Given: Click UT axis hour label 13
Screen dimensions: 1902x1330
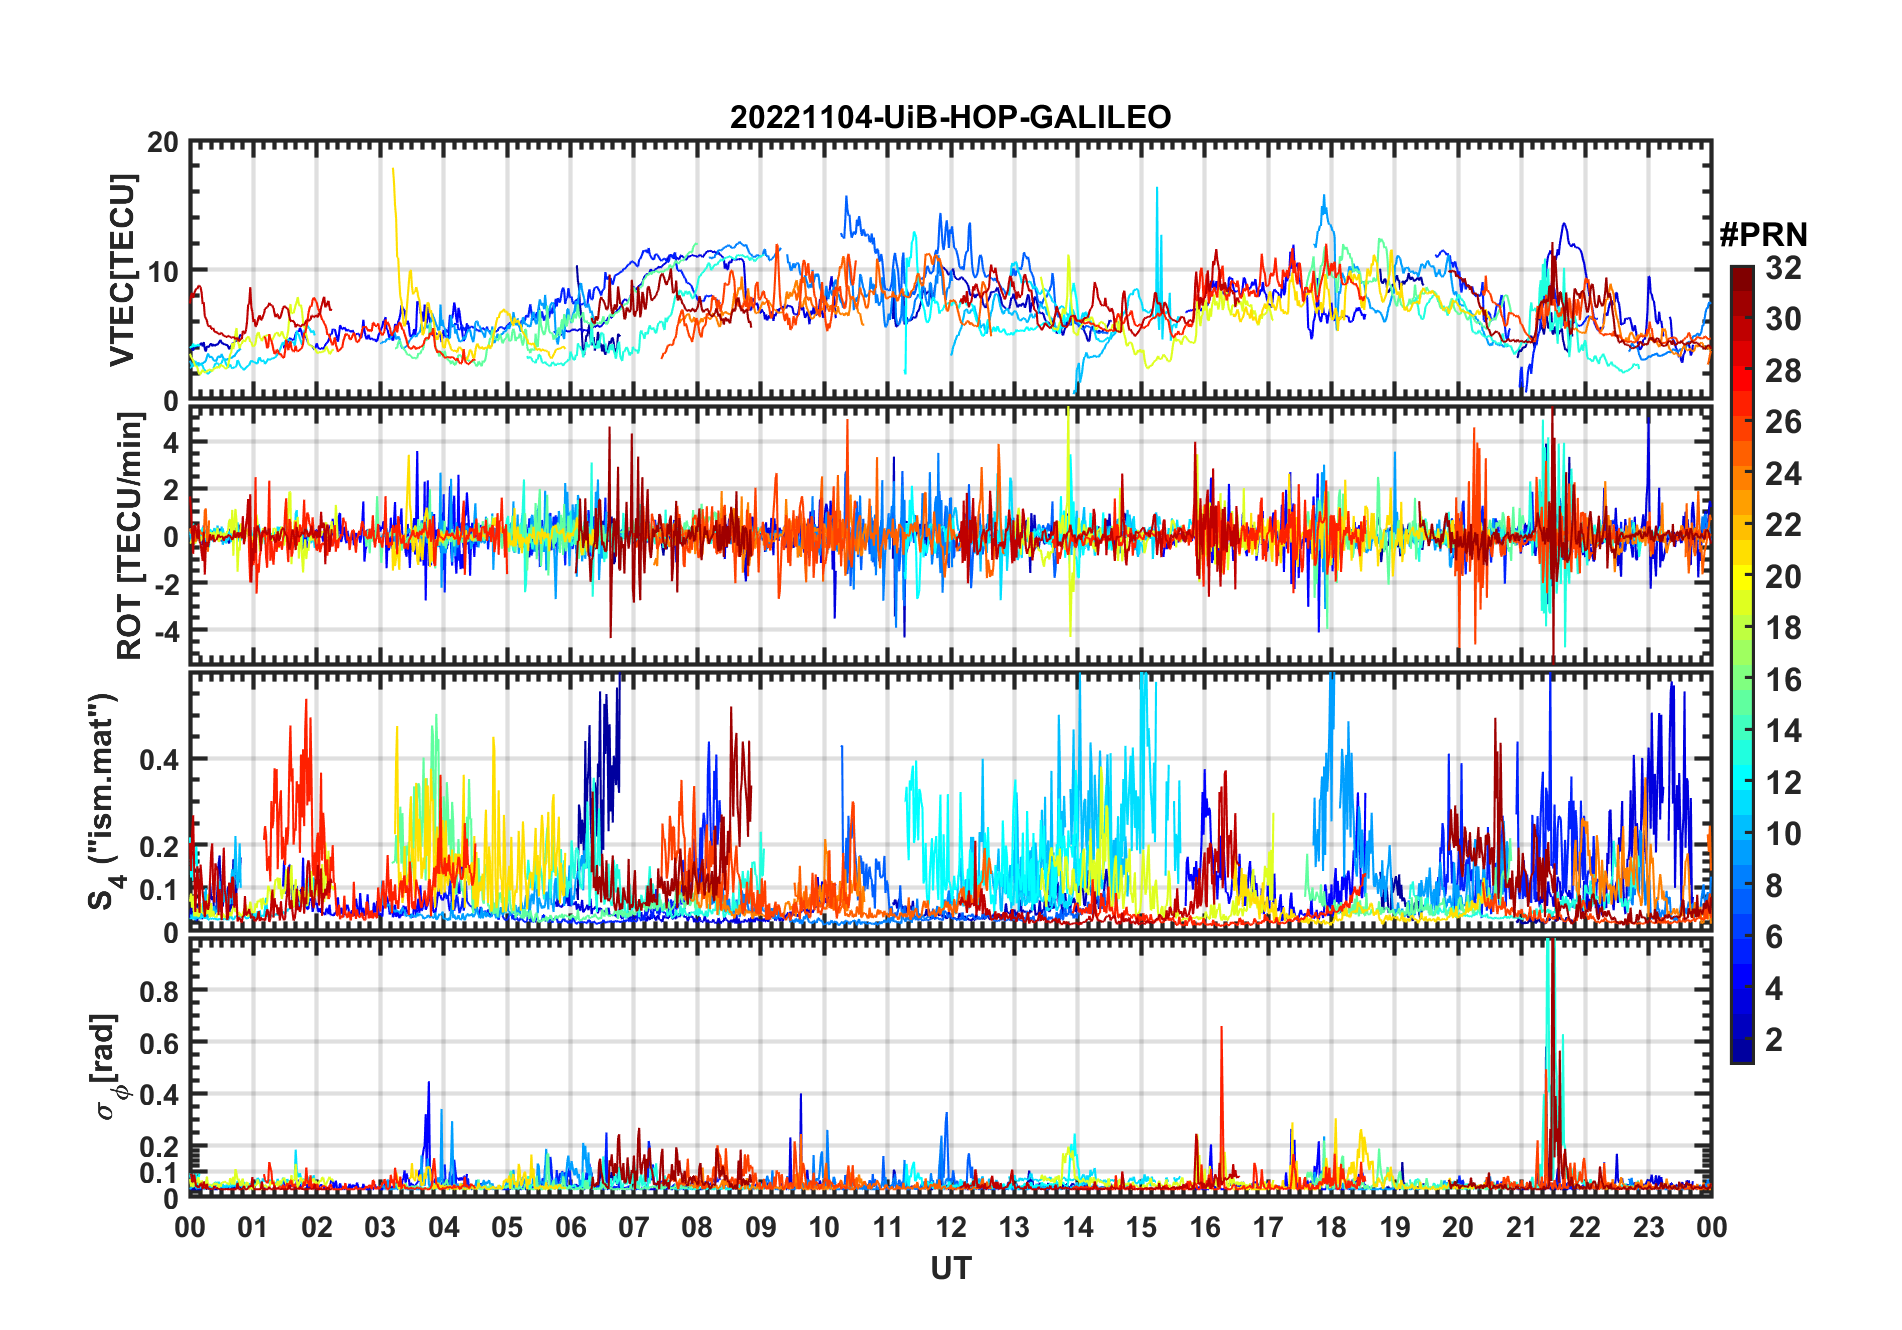Looking at the screenshot, I should [1014, 1228].
